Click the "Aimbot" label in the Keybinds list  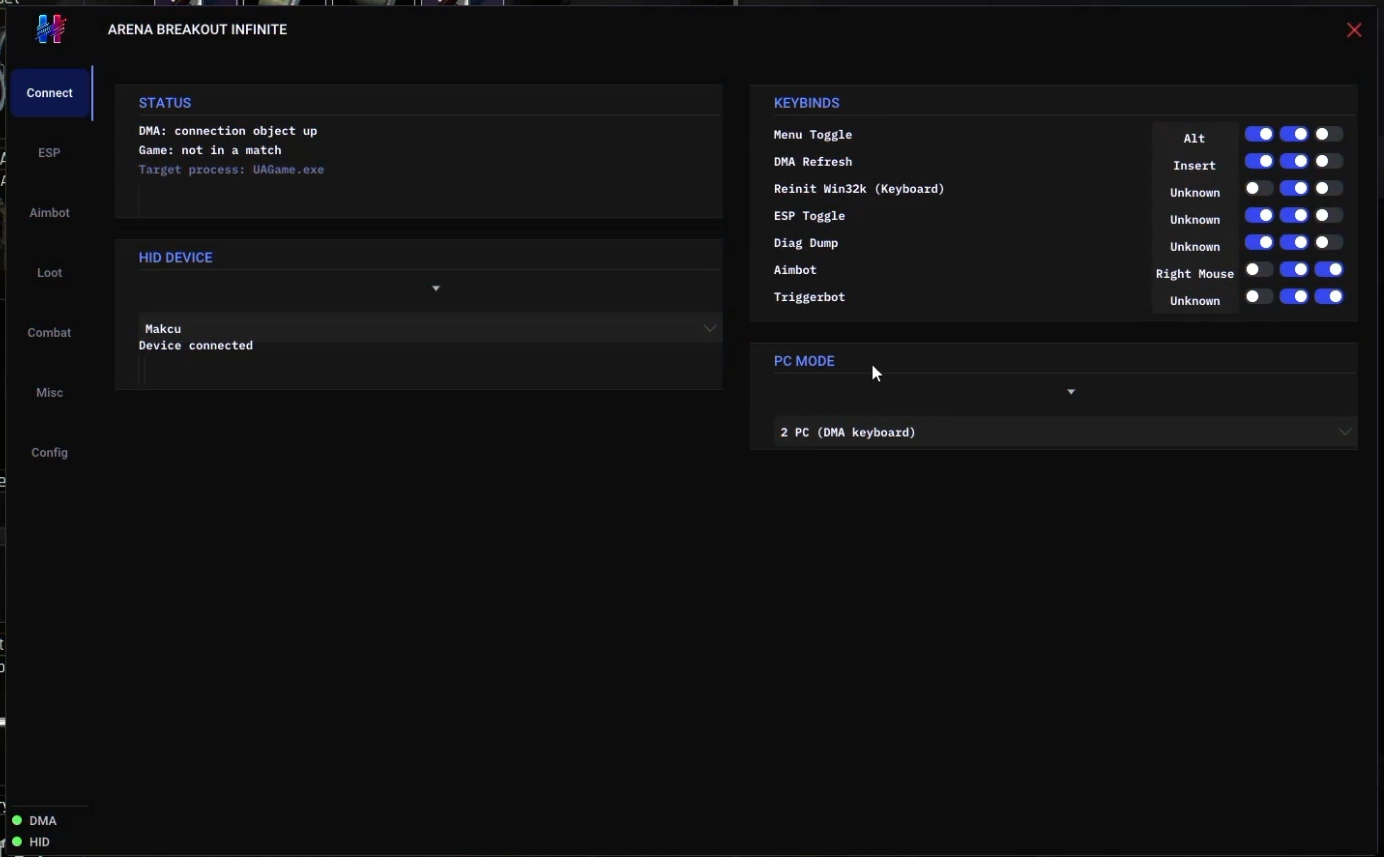click(x=795, y=269)
